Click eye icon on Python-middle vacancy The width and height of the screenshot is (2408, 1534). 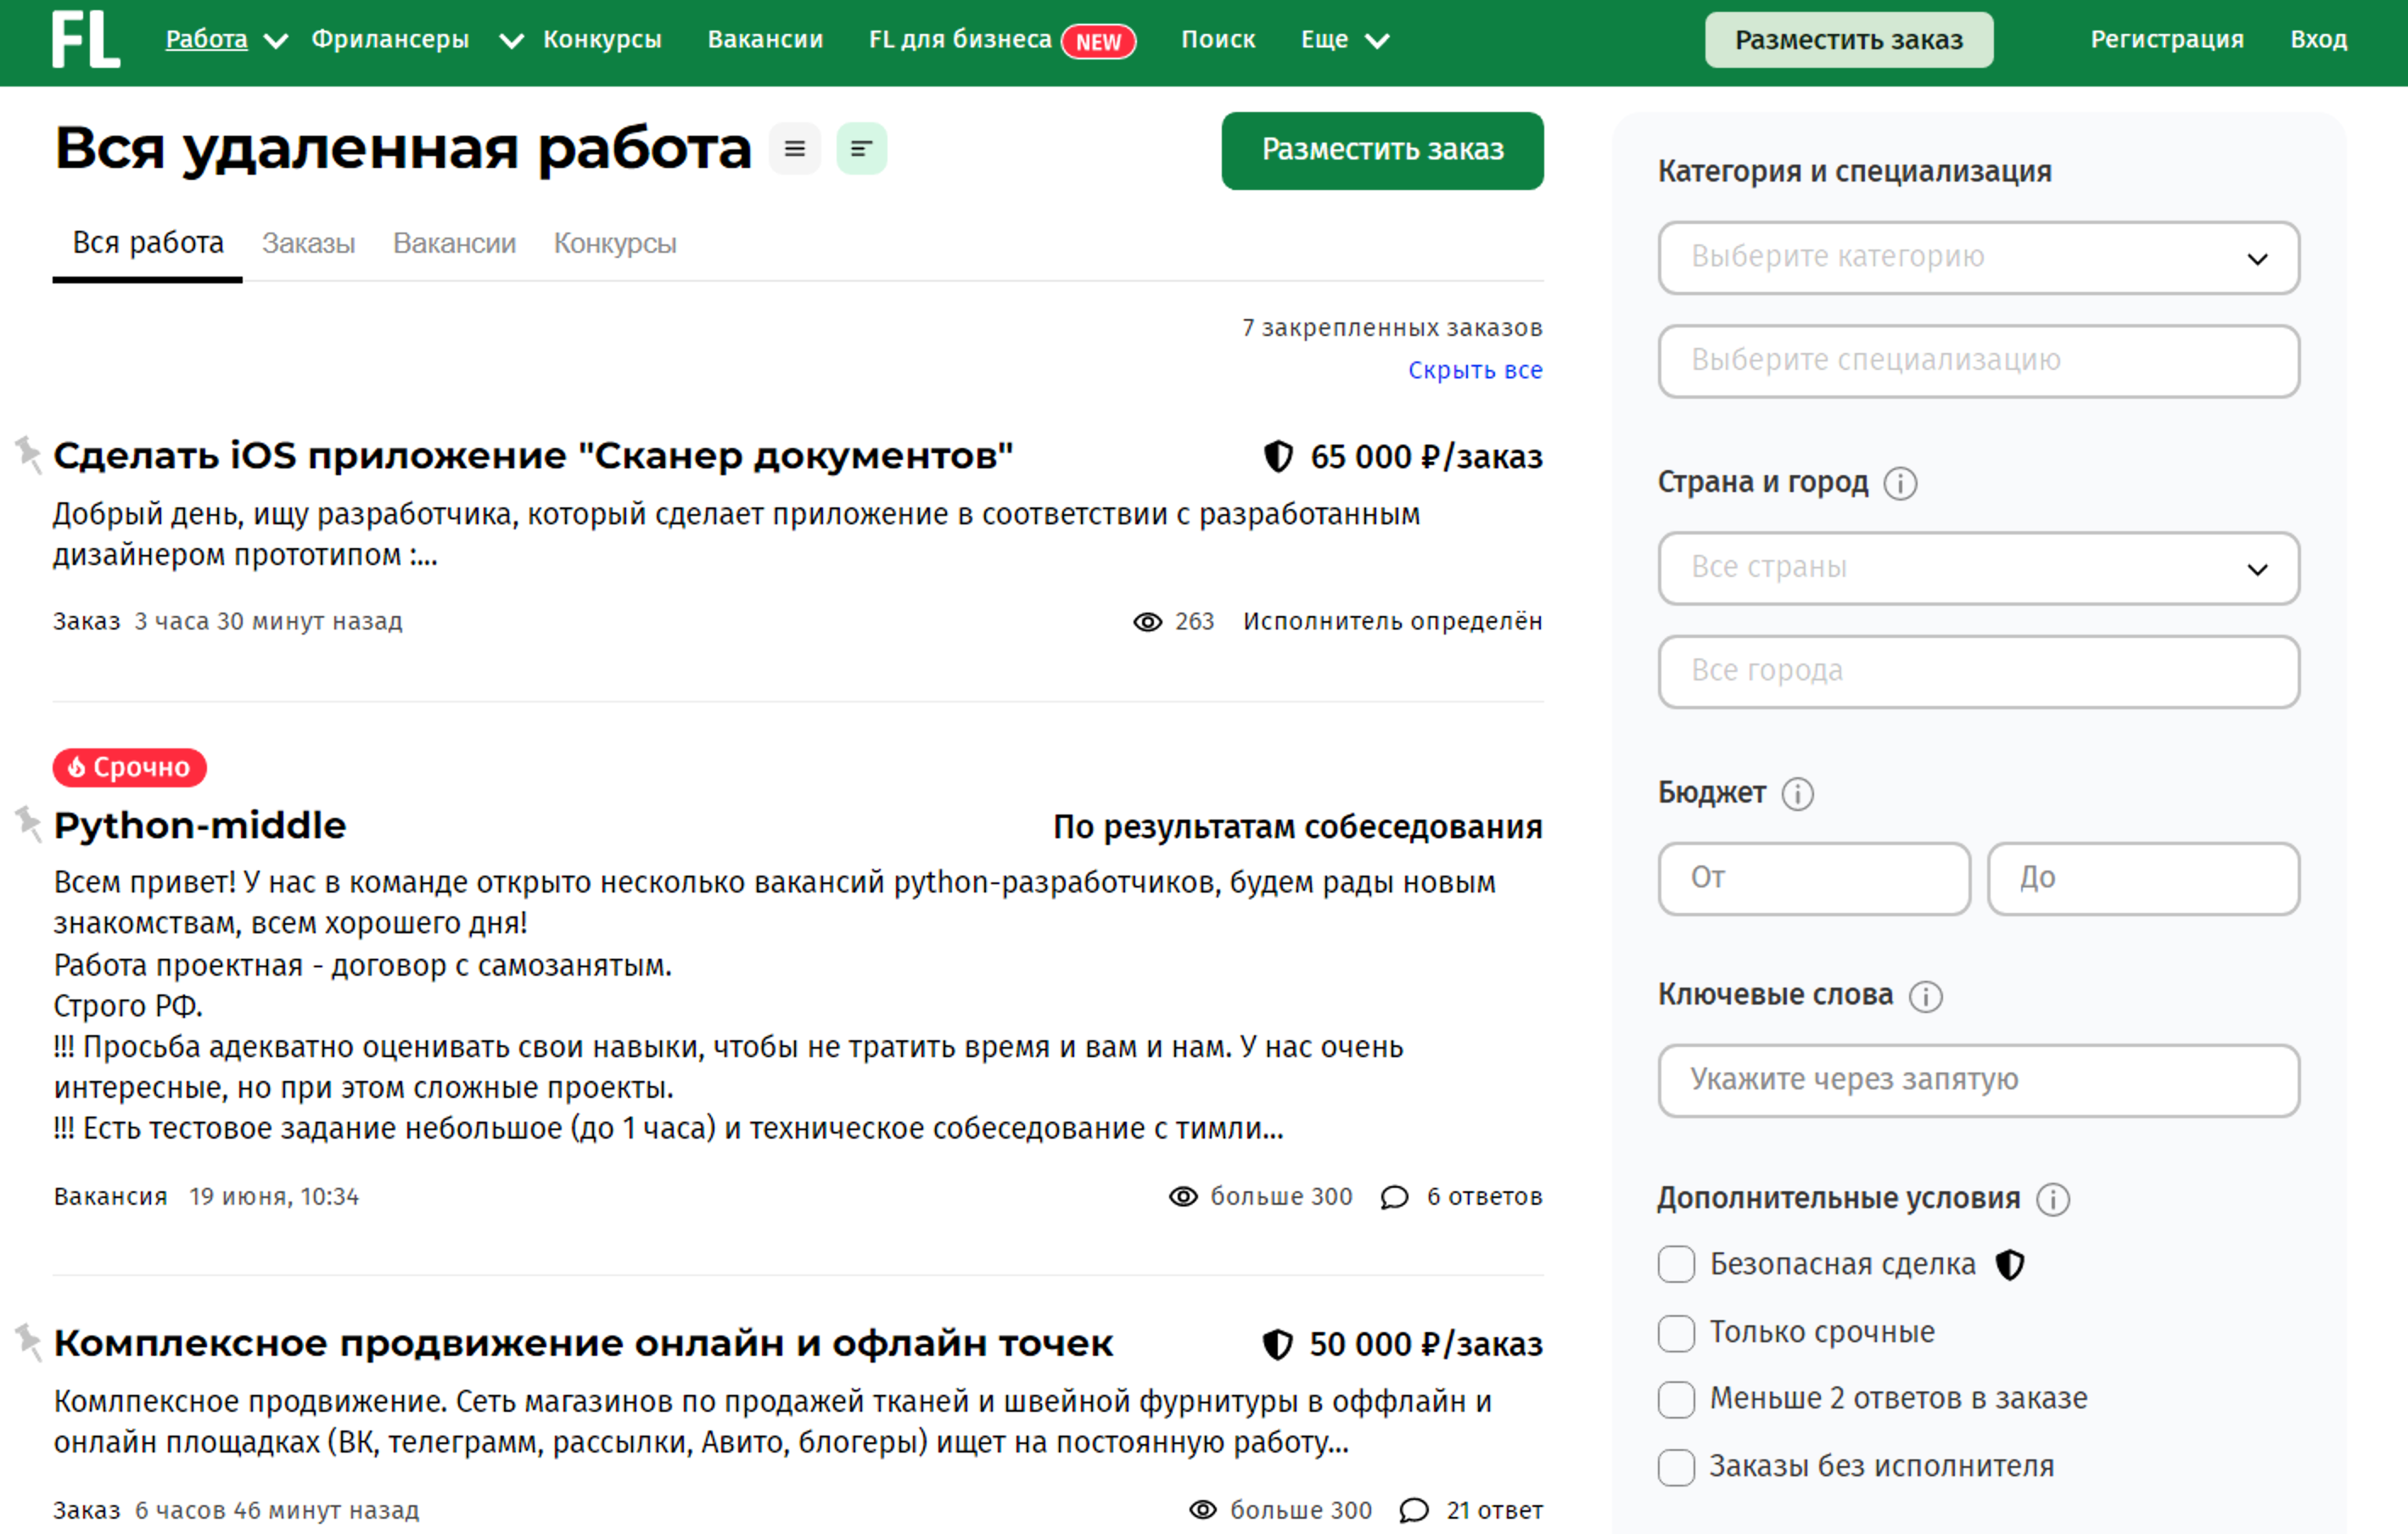point(1183,1196)
